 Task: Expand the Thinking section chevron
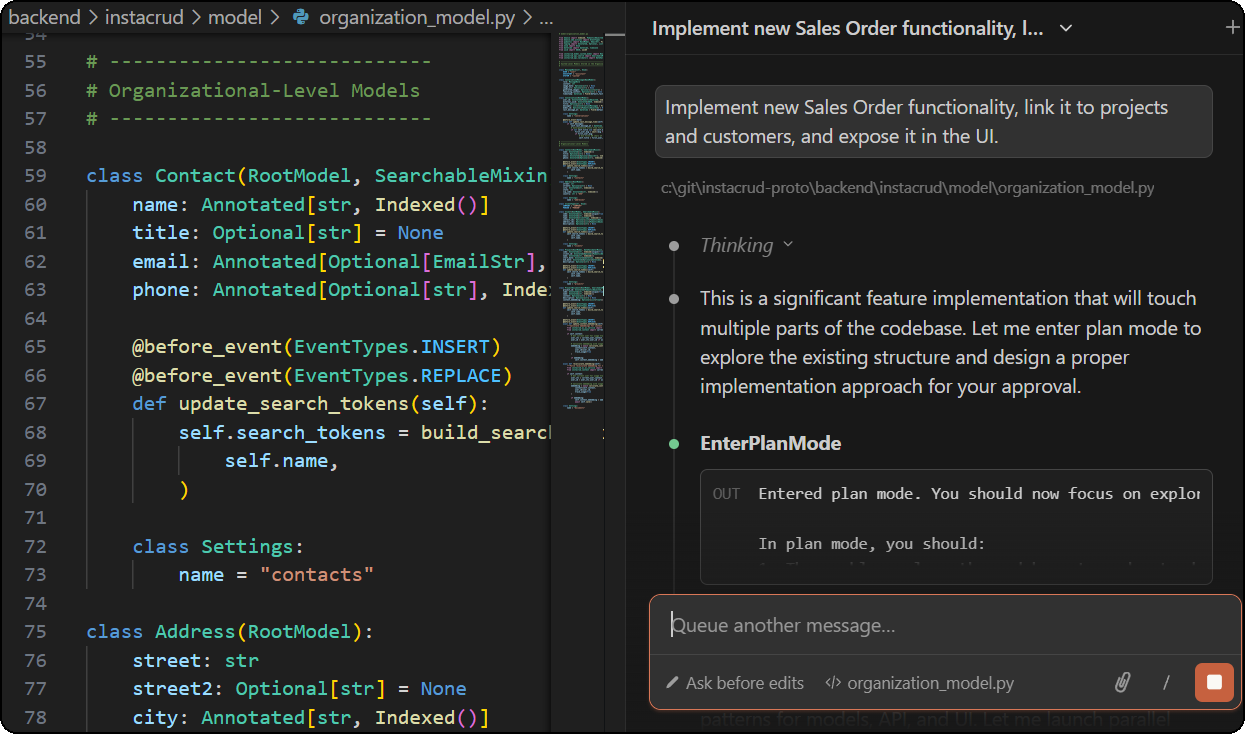tap(788, 245)
